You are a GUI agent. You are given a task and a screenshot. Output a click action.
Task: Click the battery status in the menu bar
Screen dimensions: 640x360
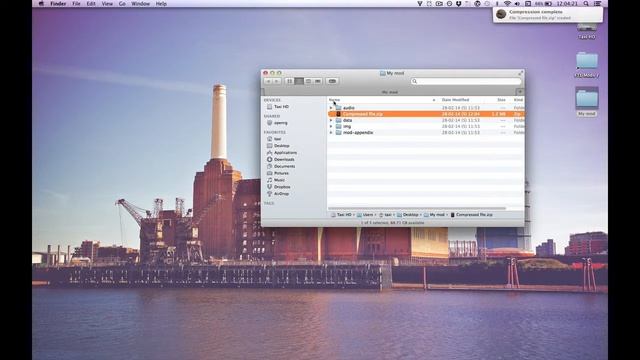click(x=544, y=4)
